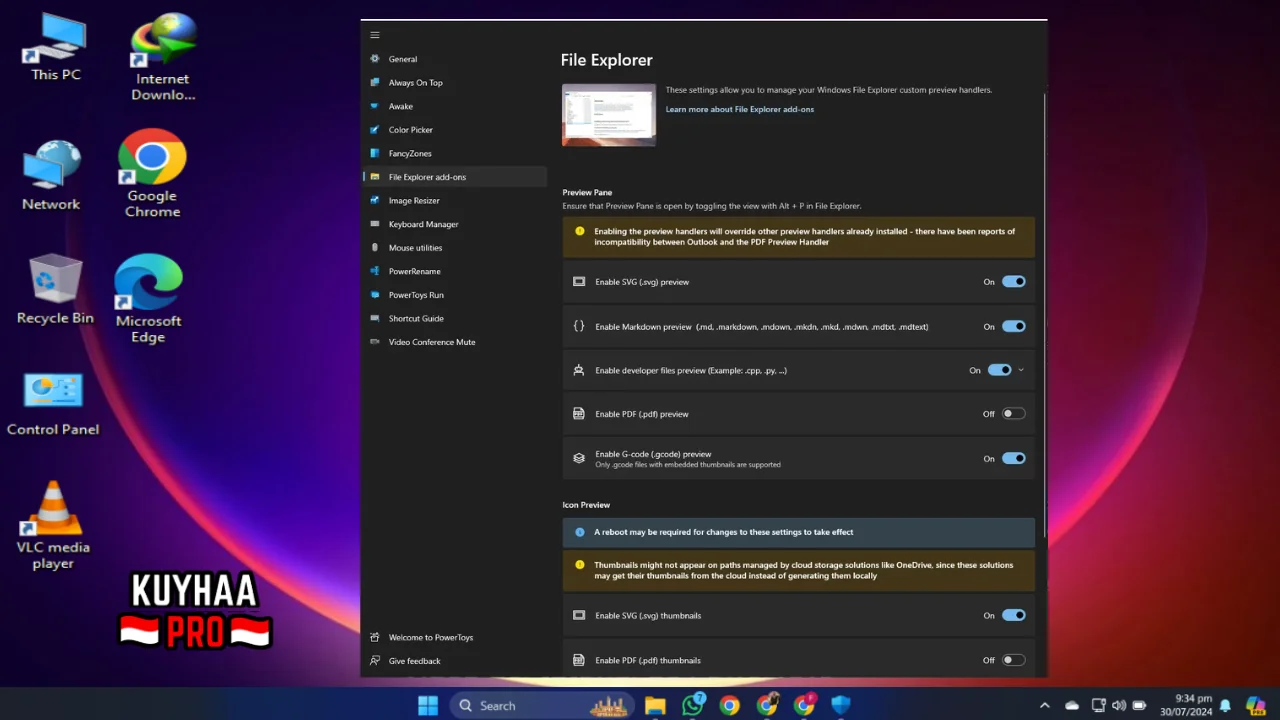Click the volume icon in system tray
The image size is (1280, 720).
click(1118, 706)
